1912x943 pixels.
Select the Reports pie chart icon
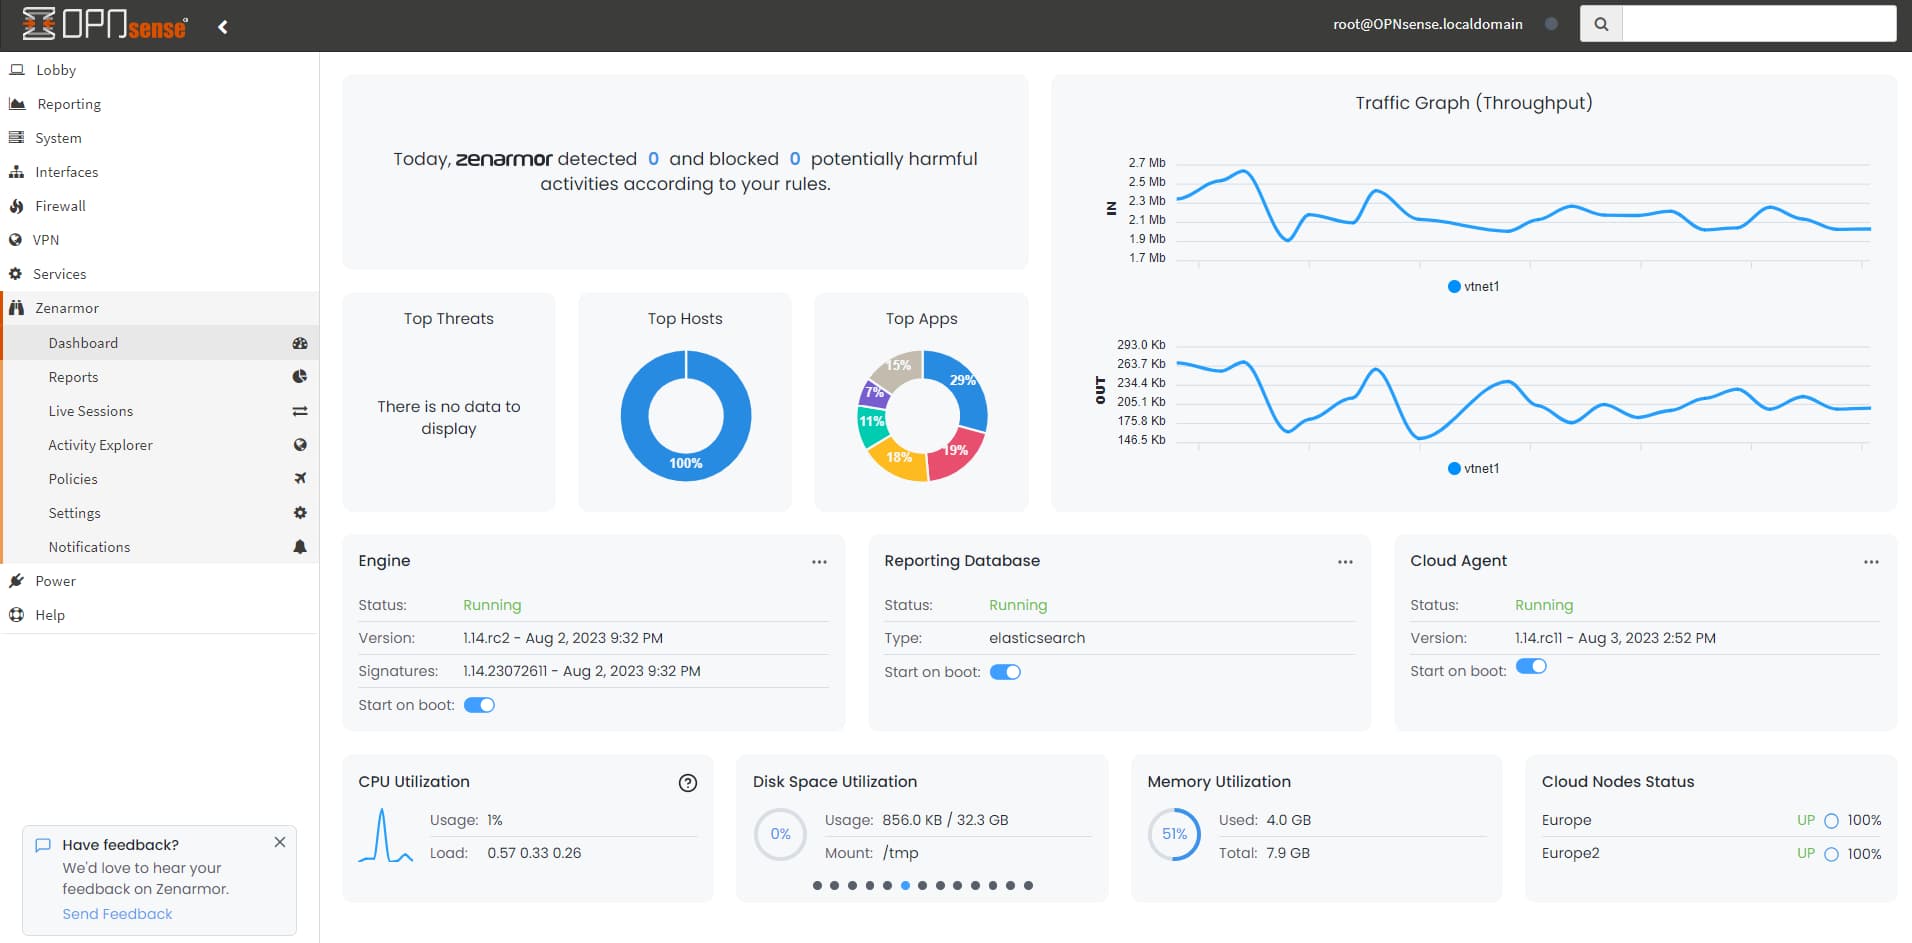pyautogui.click(x=300, y=377)
